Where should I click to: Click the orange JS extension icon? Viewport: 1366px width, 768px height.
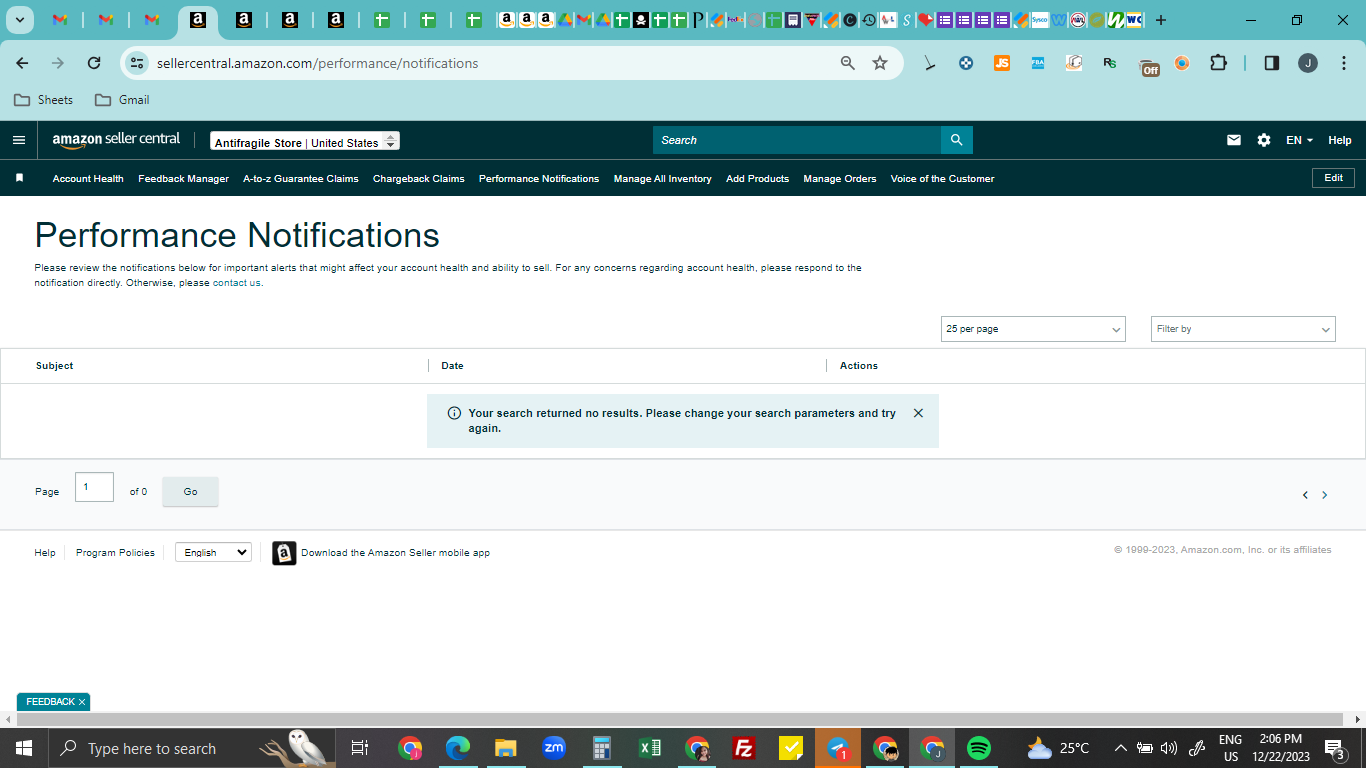1002,63
